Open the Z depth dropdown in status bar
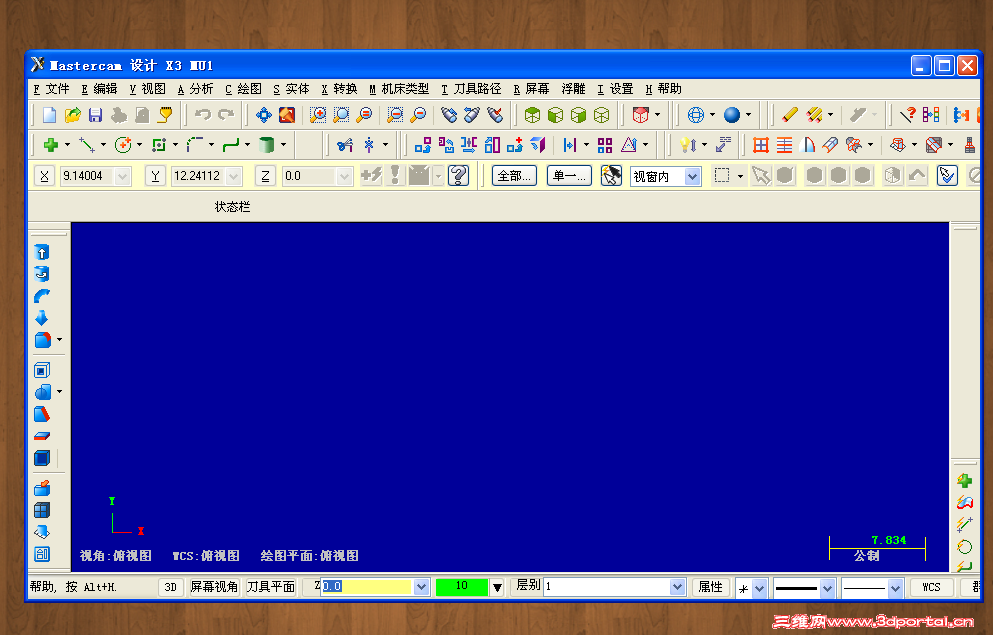 (x=421, y=587)
